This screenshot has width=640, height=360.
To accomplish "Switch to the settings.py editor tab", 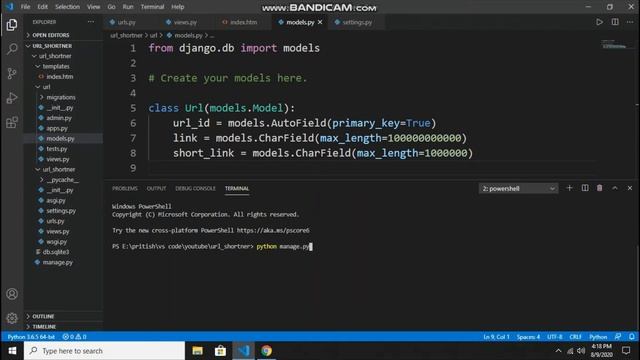I will click(357, 22).
